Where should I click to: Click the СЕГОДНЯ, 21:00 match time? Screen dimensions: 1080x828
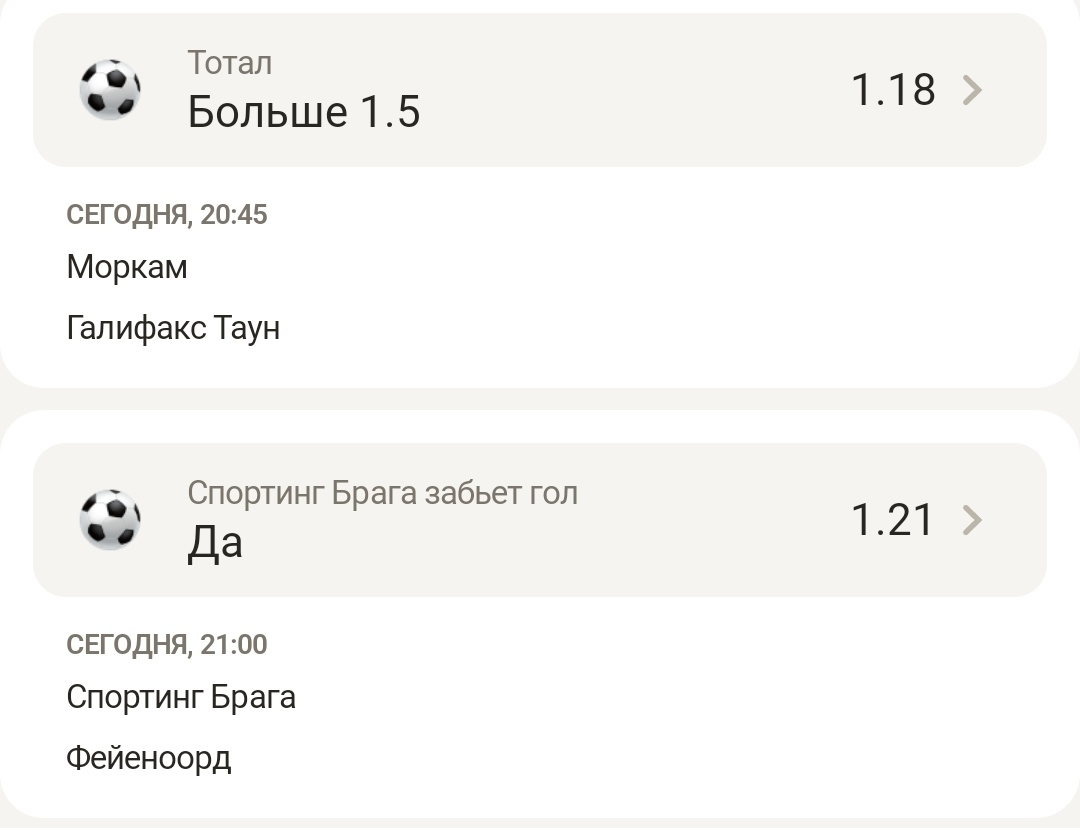(167, 645)
